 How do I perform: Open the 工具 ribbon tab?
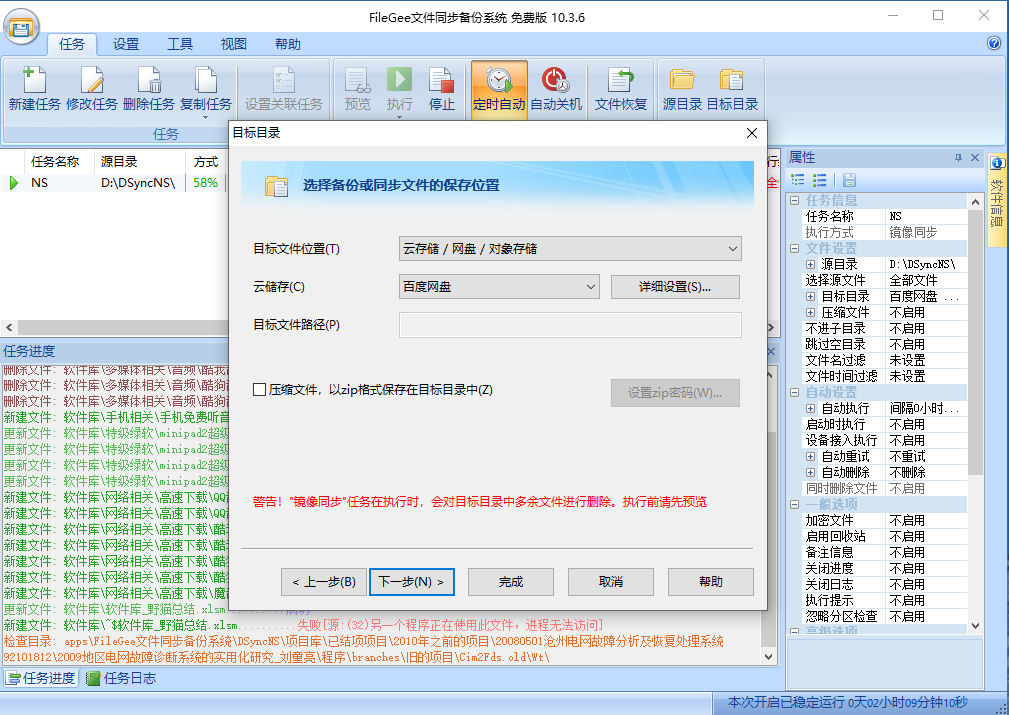pos(180,44)
